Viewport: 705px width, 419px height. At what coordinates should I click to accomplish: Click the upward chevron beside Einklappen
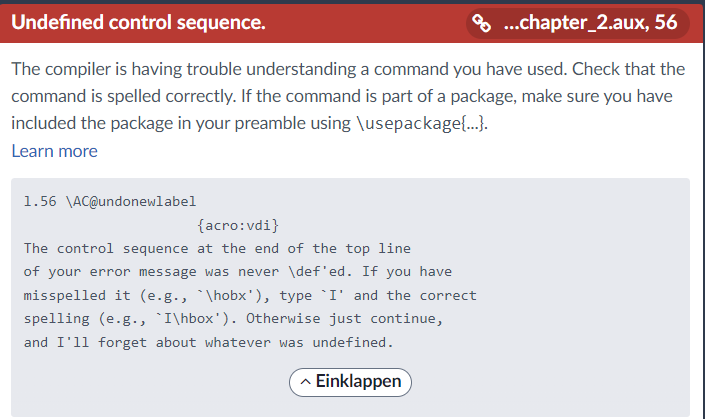pos(304,381)
